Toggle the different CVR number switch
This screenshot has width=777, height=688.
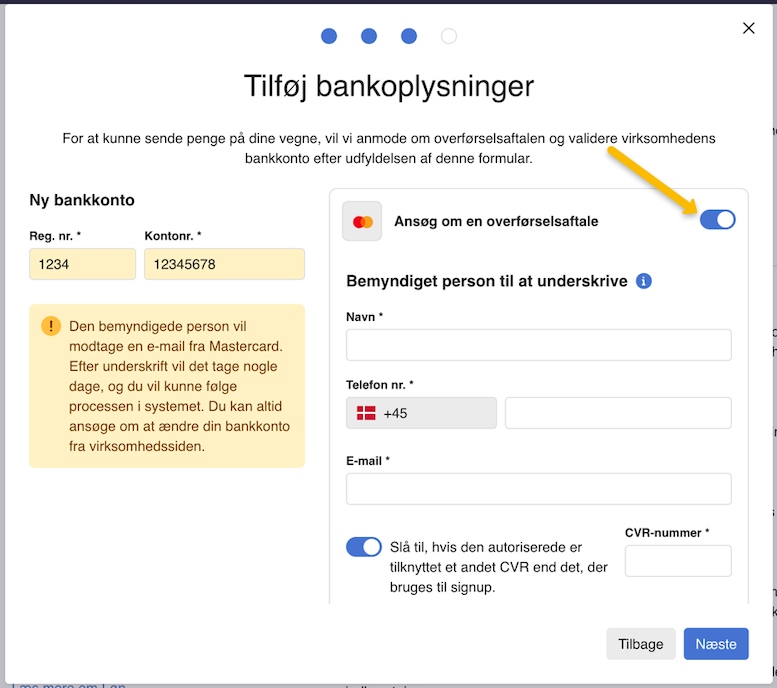364,547
